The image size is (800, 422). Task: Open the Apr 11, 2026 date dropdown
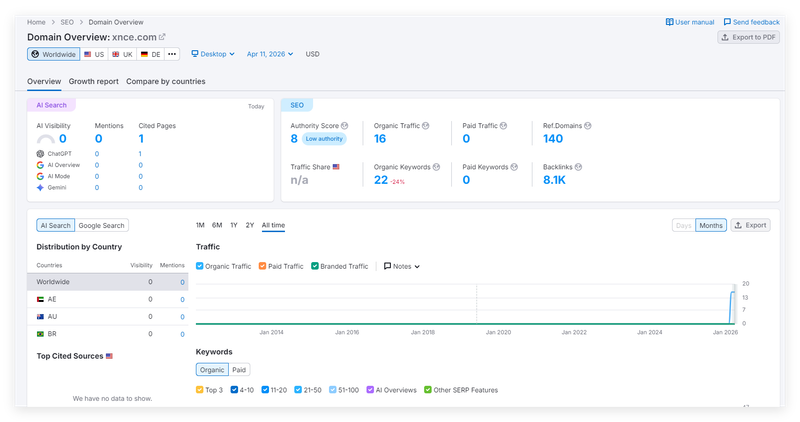click(270, 54)
